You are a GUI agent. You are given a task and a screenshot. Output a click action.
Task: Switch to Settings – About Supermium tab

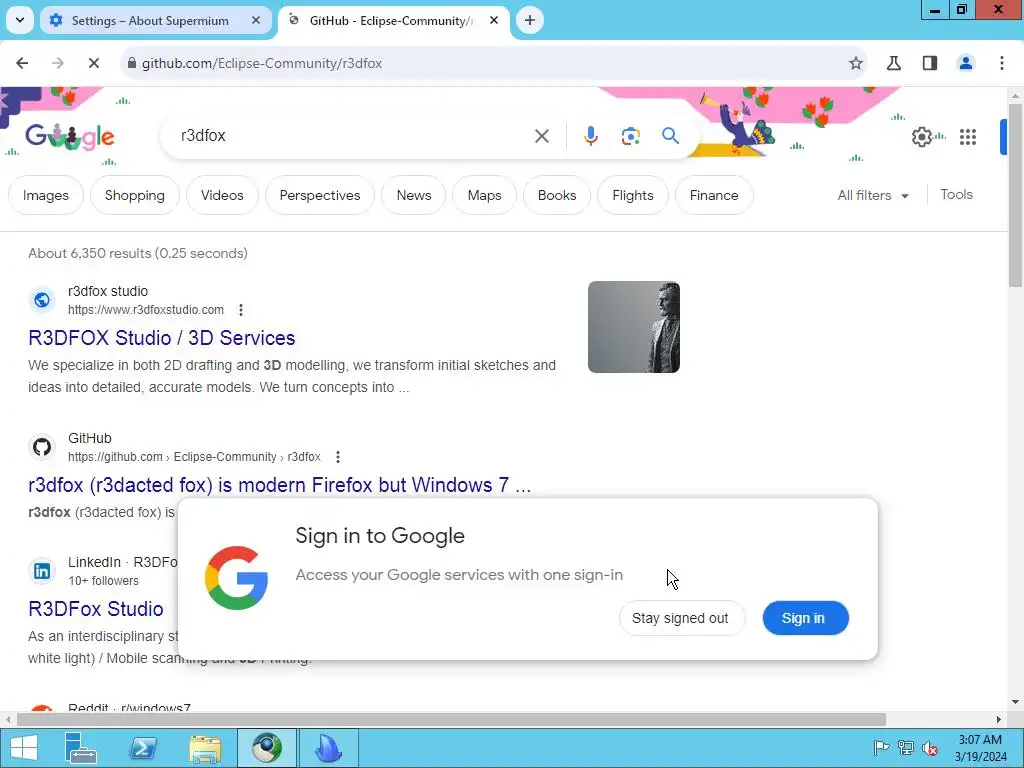click(x=149, y=21)
